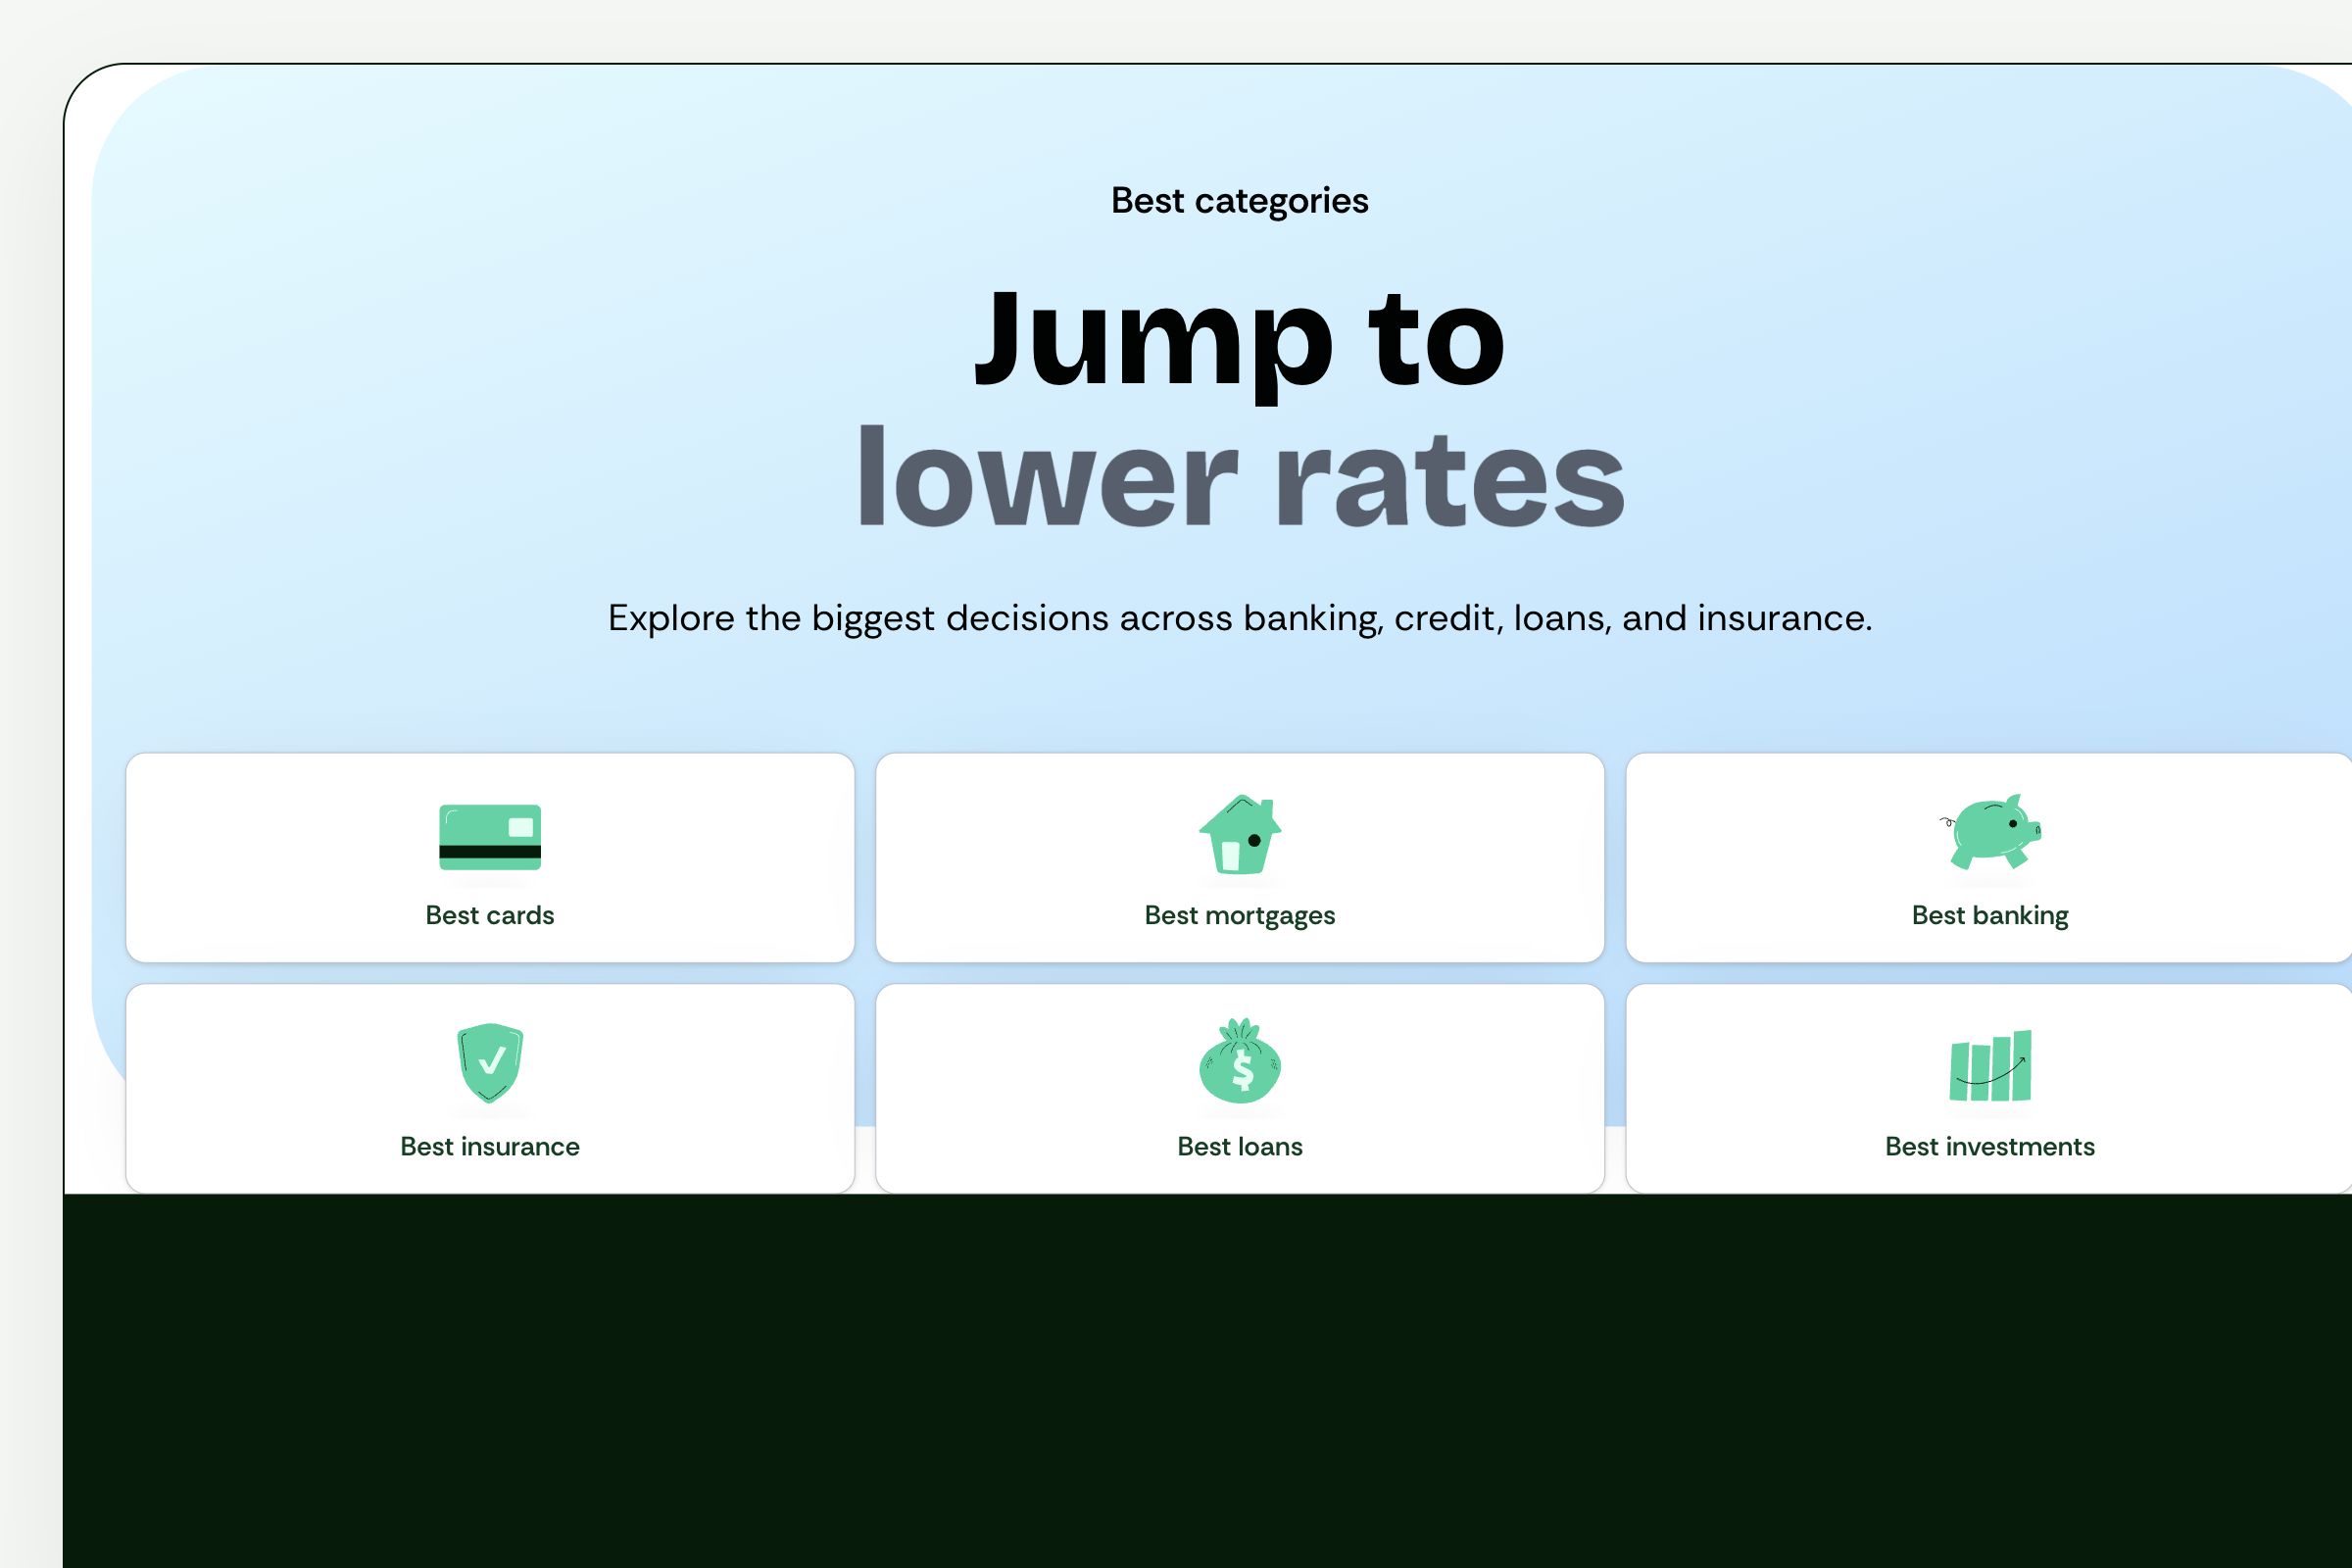This screenshot has width=2352, height=1568.
Task: Click the shield checkmark insurance icon
Action: (x=490, y=1062)
